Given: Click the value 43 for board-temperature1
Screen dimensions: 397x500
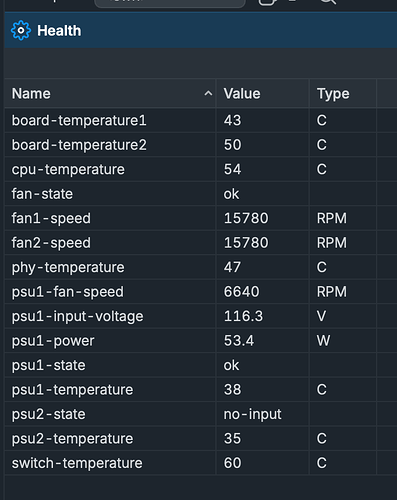Looking at the screenshot, I should pyautogui.click(x=232, y=120).
